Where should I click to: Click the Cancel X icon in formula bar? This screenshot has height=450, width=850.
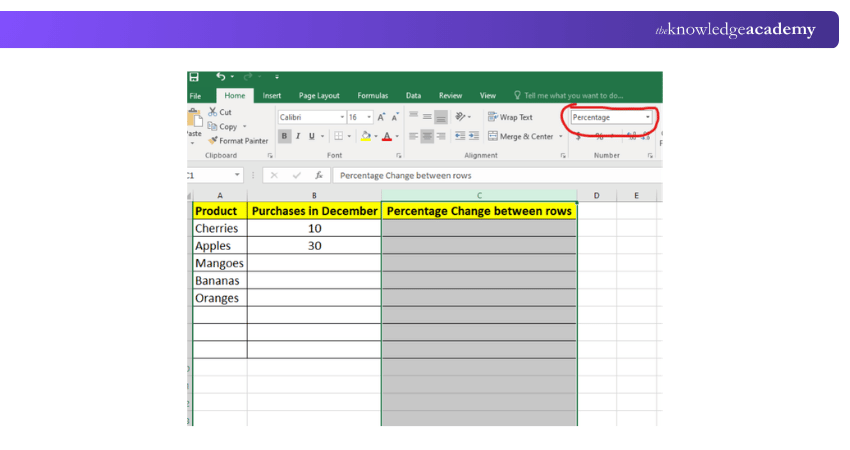(274, 175)
